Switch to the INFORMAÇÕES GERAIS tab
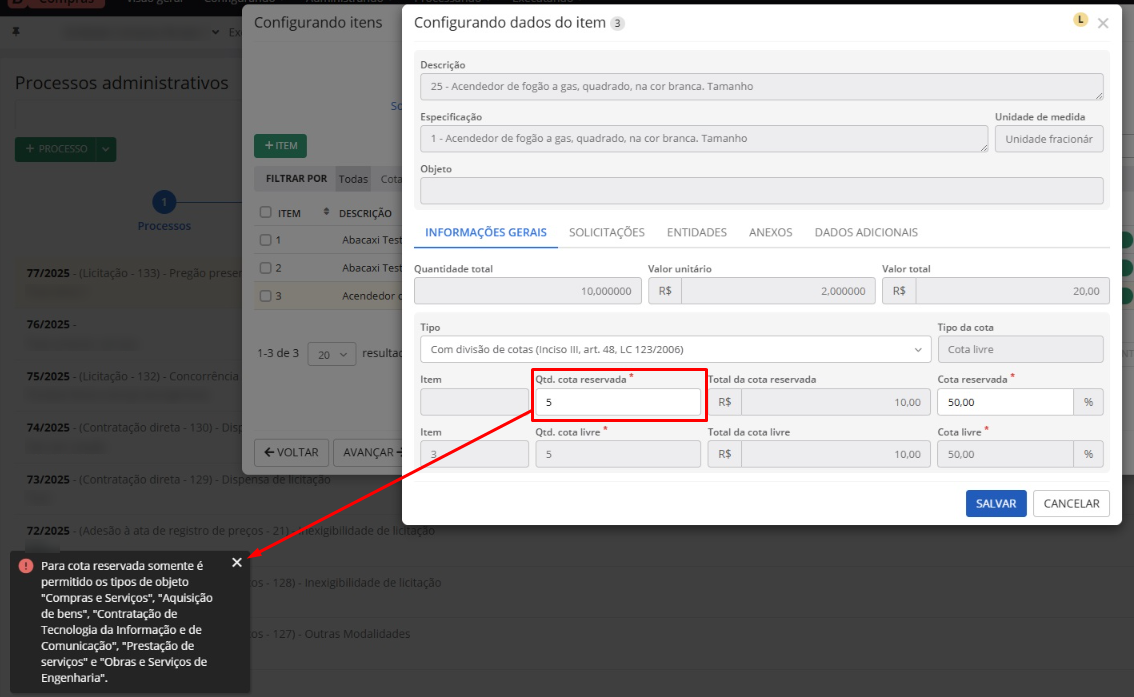The image size is (1134, 697). coord(486,232)
